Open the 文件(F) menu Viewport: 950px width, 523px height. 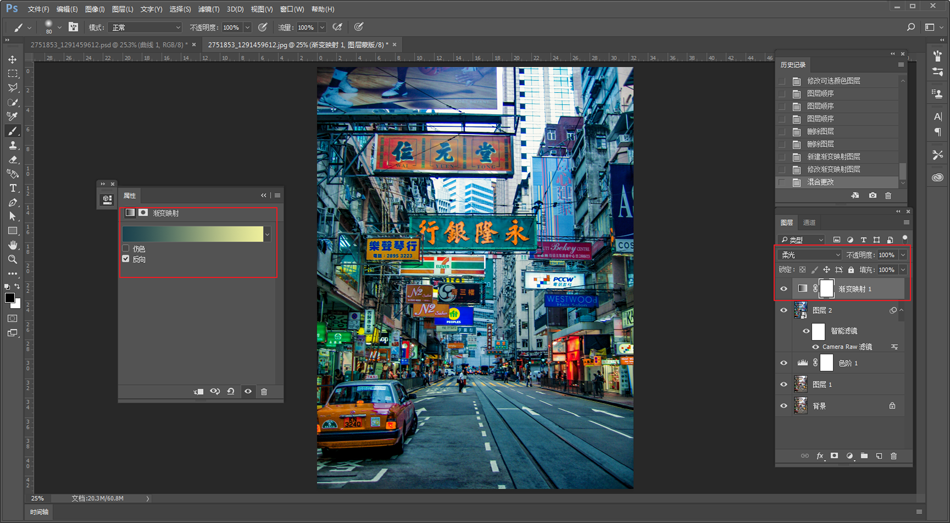pos(38,9)
